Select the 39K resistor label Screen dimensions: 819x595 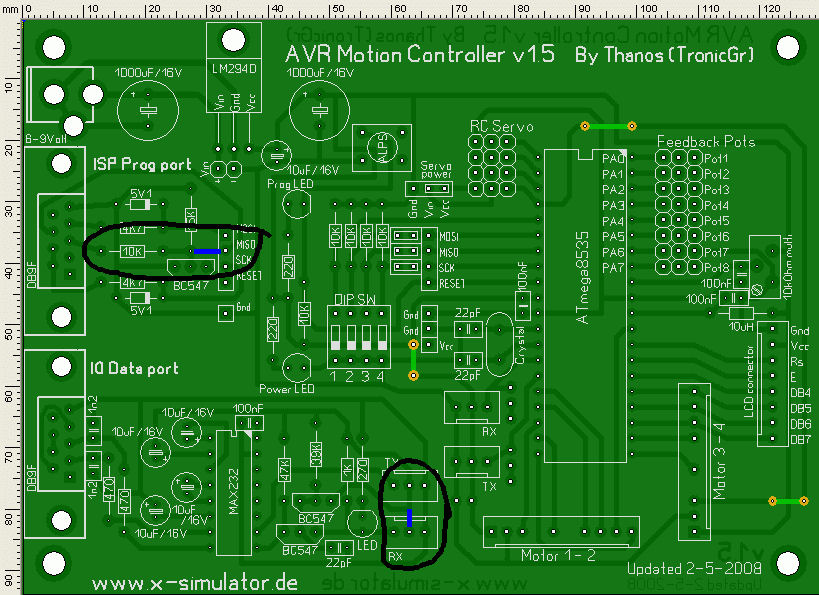[x=315, y=454]
